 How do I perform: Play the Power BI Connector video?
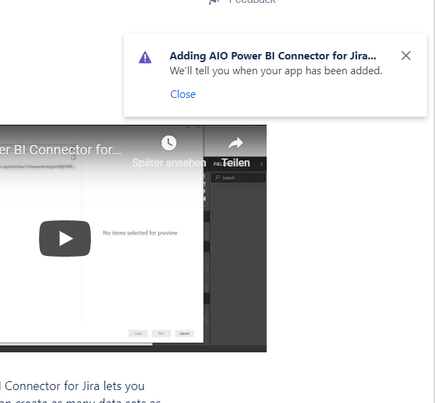pyautogui.click(x=65, y=238)
